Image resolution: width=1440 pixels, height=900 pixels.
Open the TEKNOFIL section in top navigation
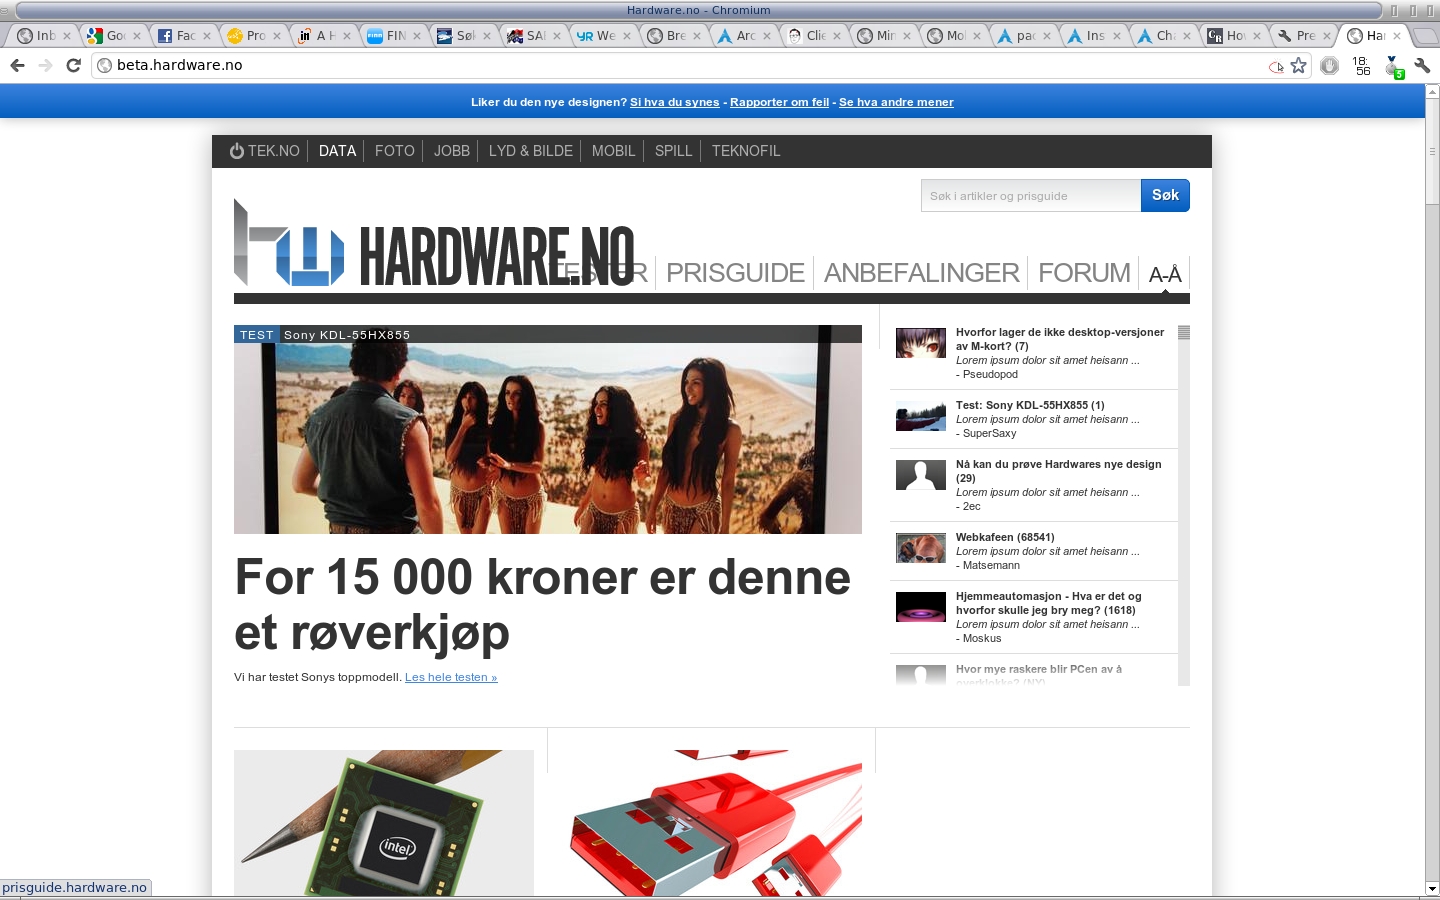(x=746, y=151)
